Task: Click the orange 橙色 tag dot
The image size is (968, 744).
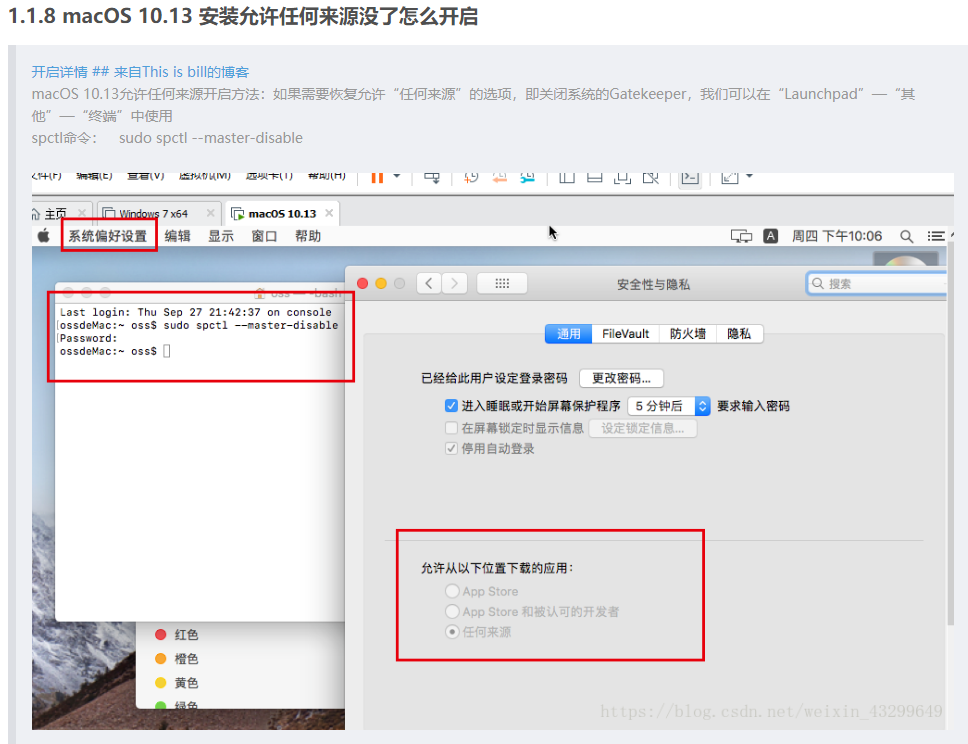Action: [161, 658]
